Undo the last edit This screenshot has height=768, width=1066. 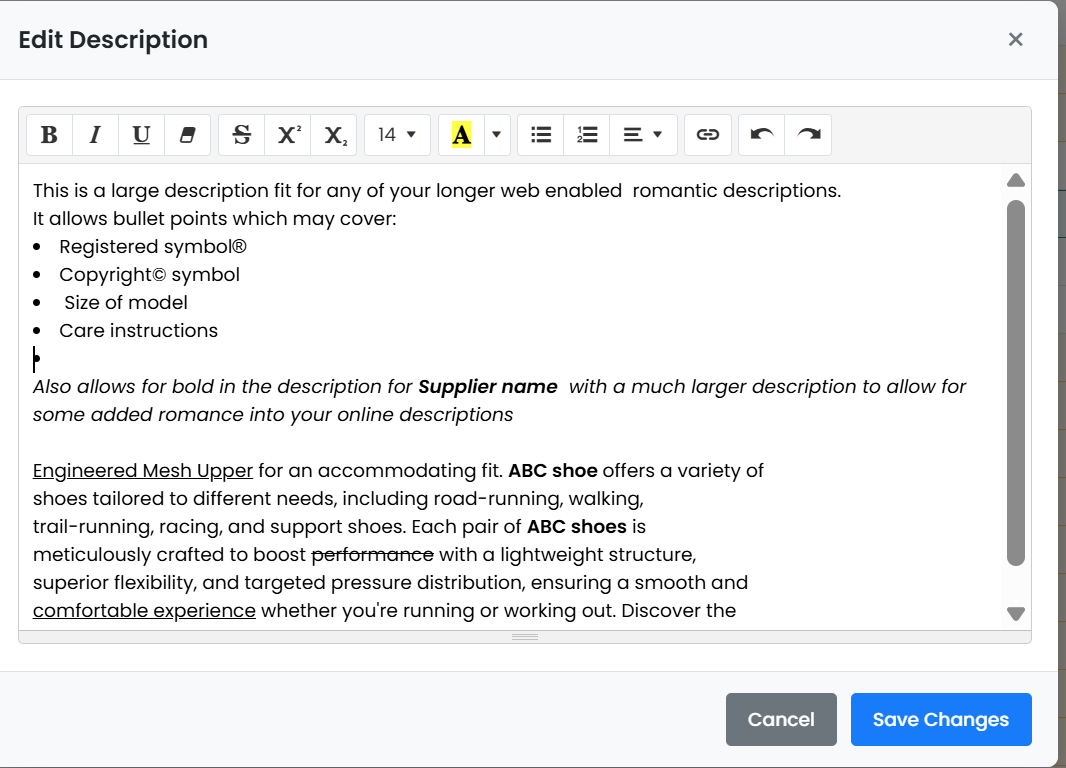(762, 135)
